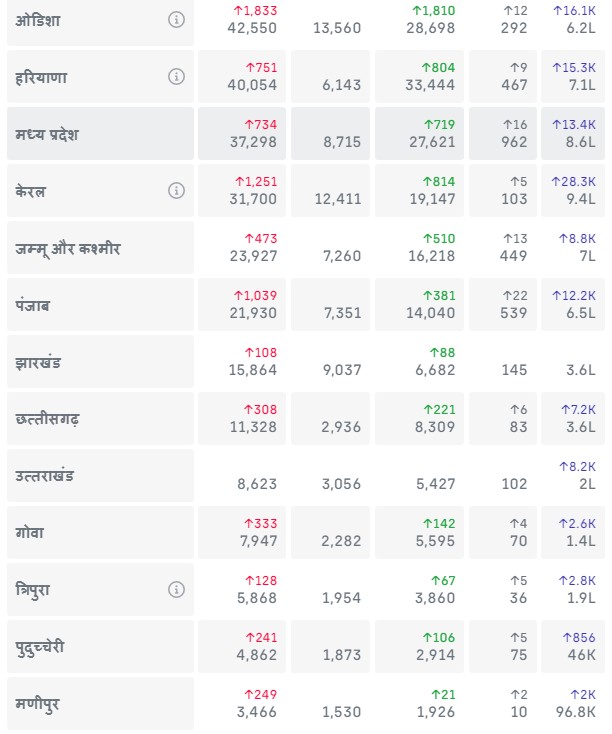Click the info icon in केरल row
612x734 pixels.
(x=176, y=191)
